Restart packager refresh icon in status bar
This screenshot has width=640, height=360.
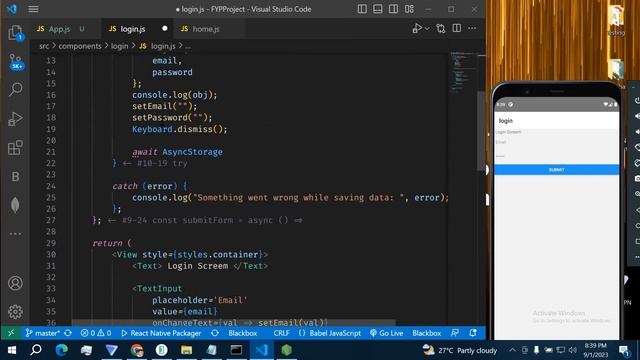[215, 333]
